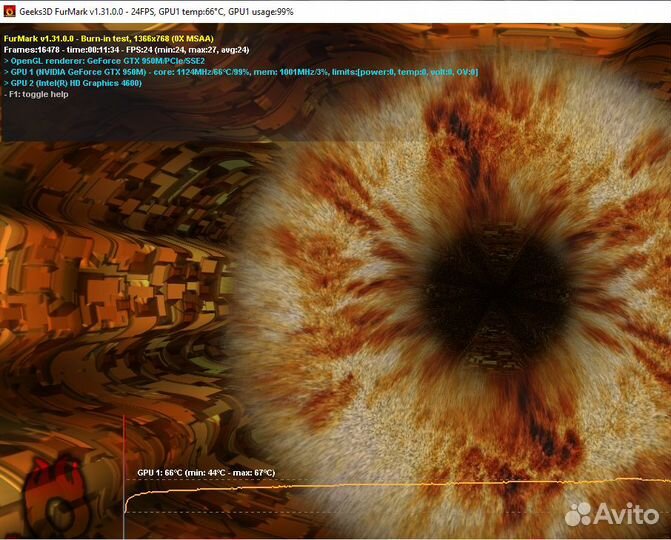Click the GPU 1 NVIDIA GeForce GTX 950M line
Screen dimensions: 671x540
[x=240, y=72]
